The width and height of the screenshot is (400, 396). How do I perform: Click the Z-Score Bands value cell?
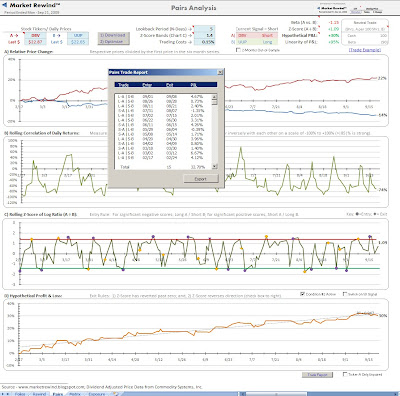(204, 35)
